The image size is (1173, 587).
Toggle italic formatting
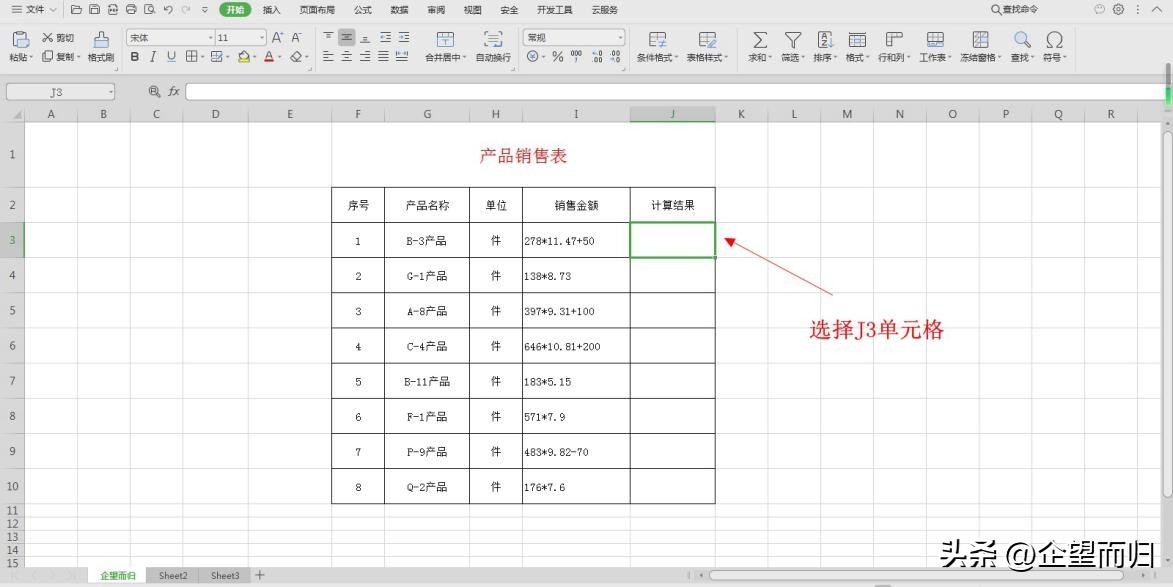pyautogui.click(x=153, y=57)
